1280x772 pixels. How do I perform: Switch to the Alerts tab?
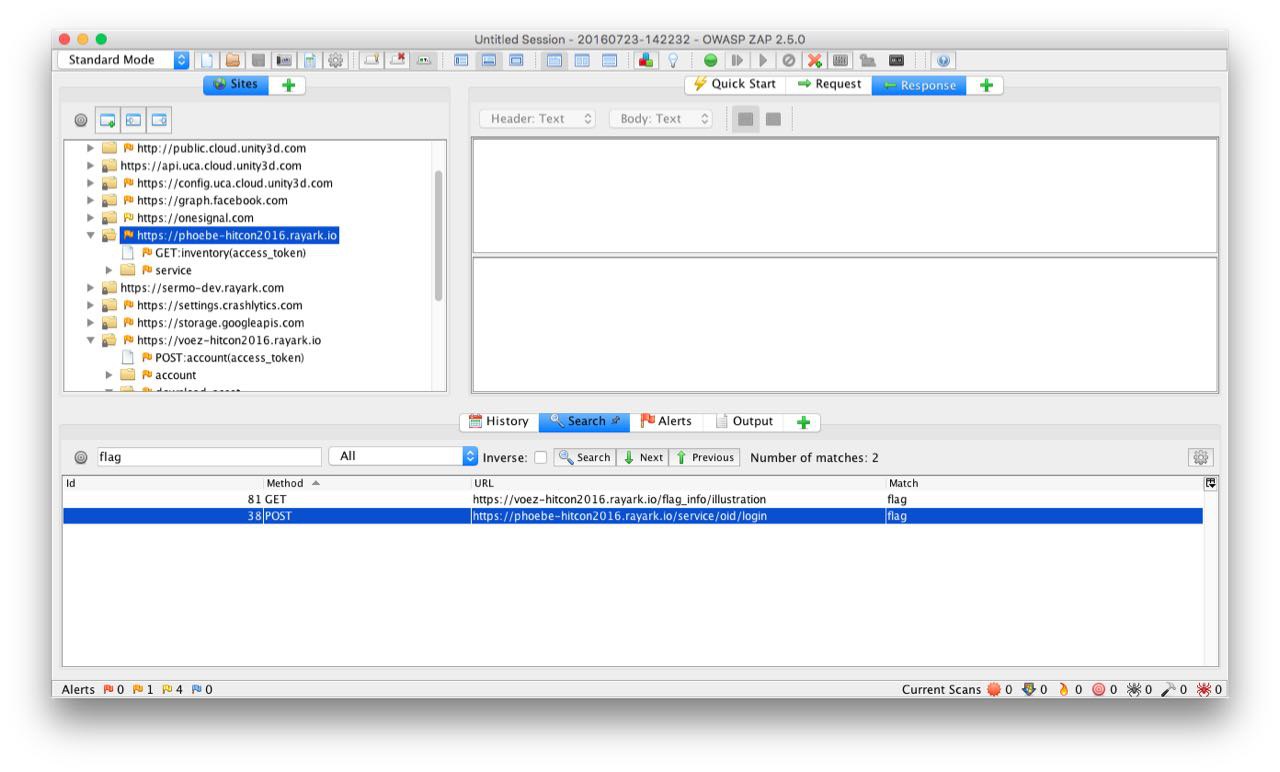tap(665, 422)
